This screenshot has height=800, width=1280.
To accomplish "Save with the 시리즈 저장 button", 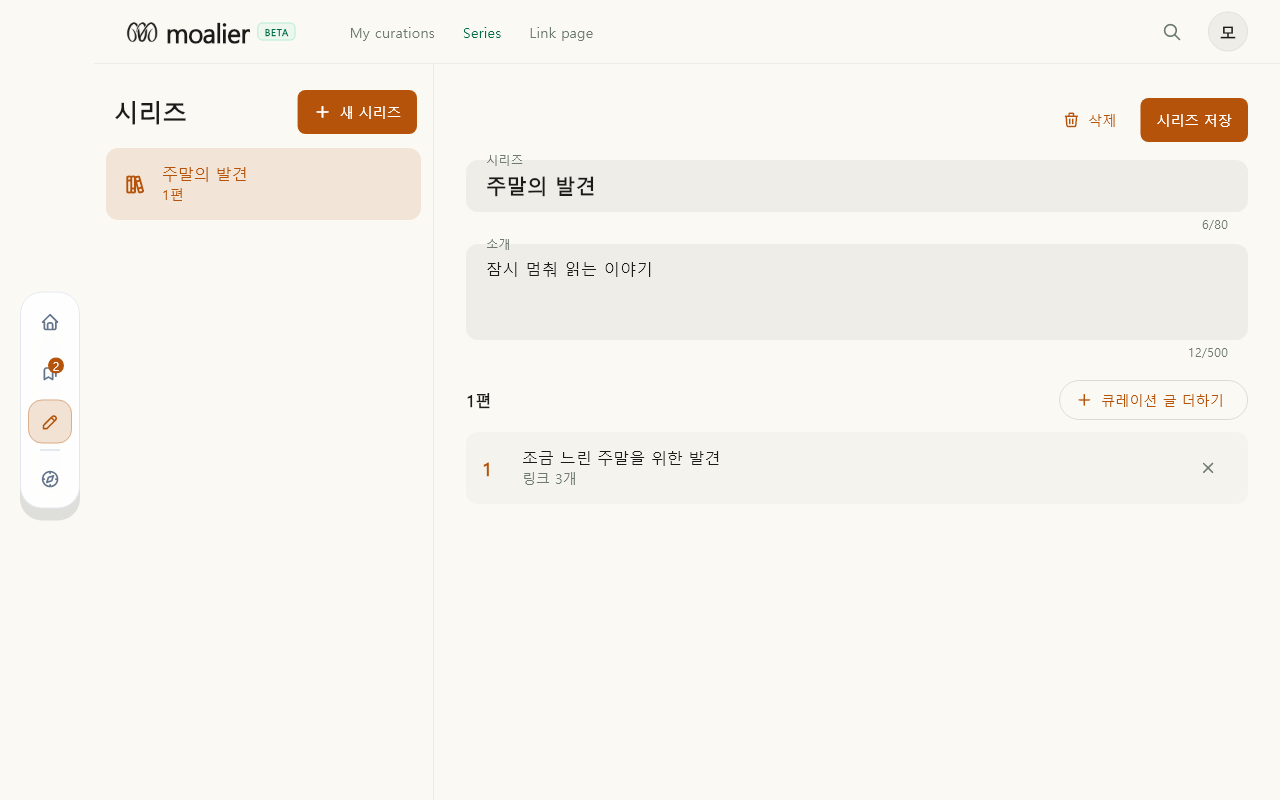I will (1194, 120).
